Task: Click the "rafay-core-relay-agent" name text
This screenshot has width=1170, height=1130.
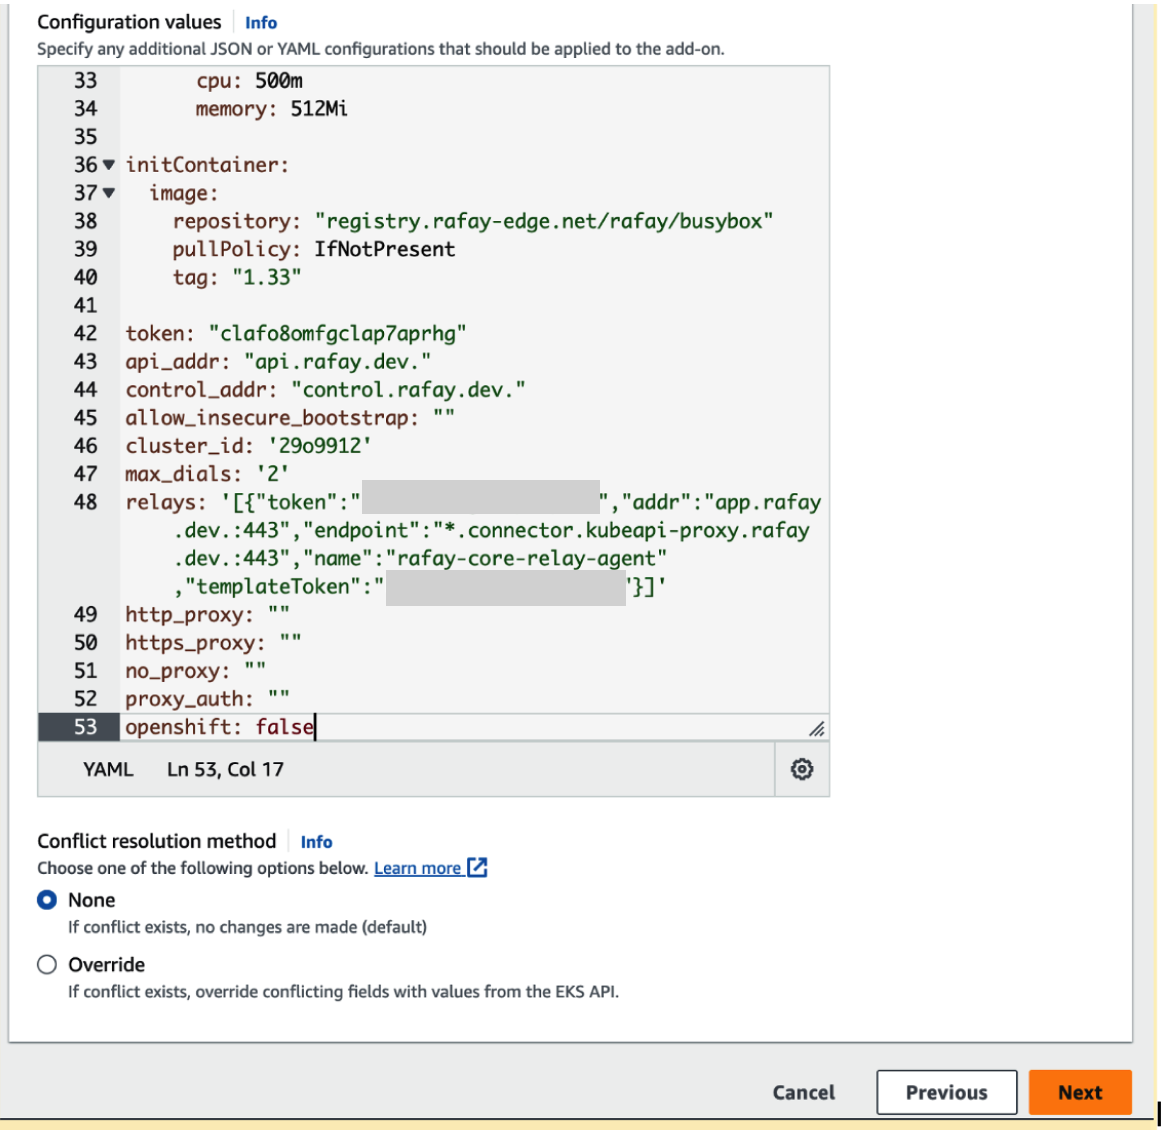Action: pyautogui.click(x=526, y=558)
